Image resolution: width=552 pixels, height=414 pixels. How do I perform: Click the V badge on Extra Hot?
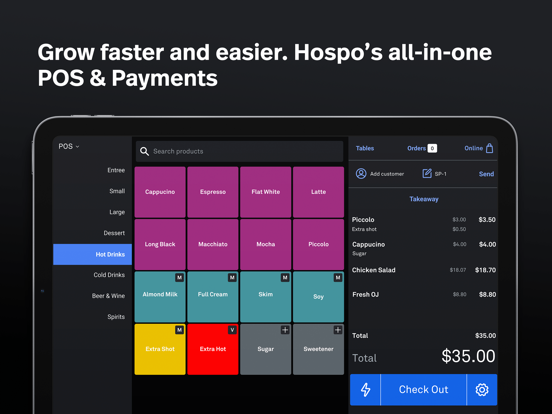232,330
